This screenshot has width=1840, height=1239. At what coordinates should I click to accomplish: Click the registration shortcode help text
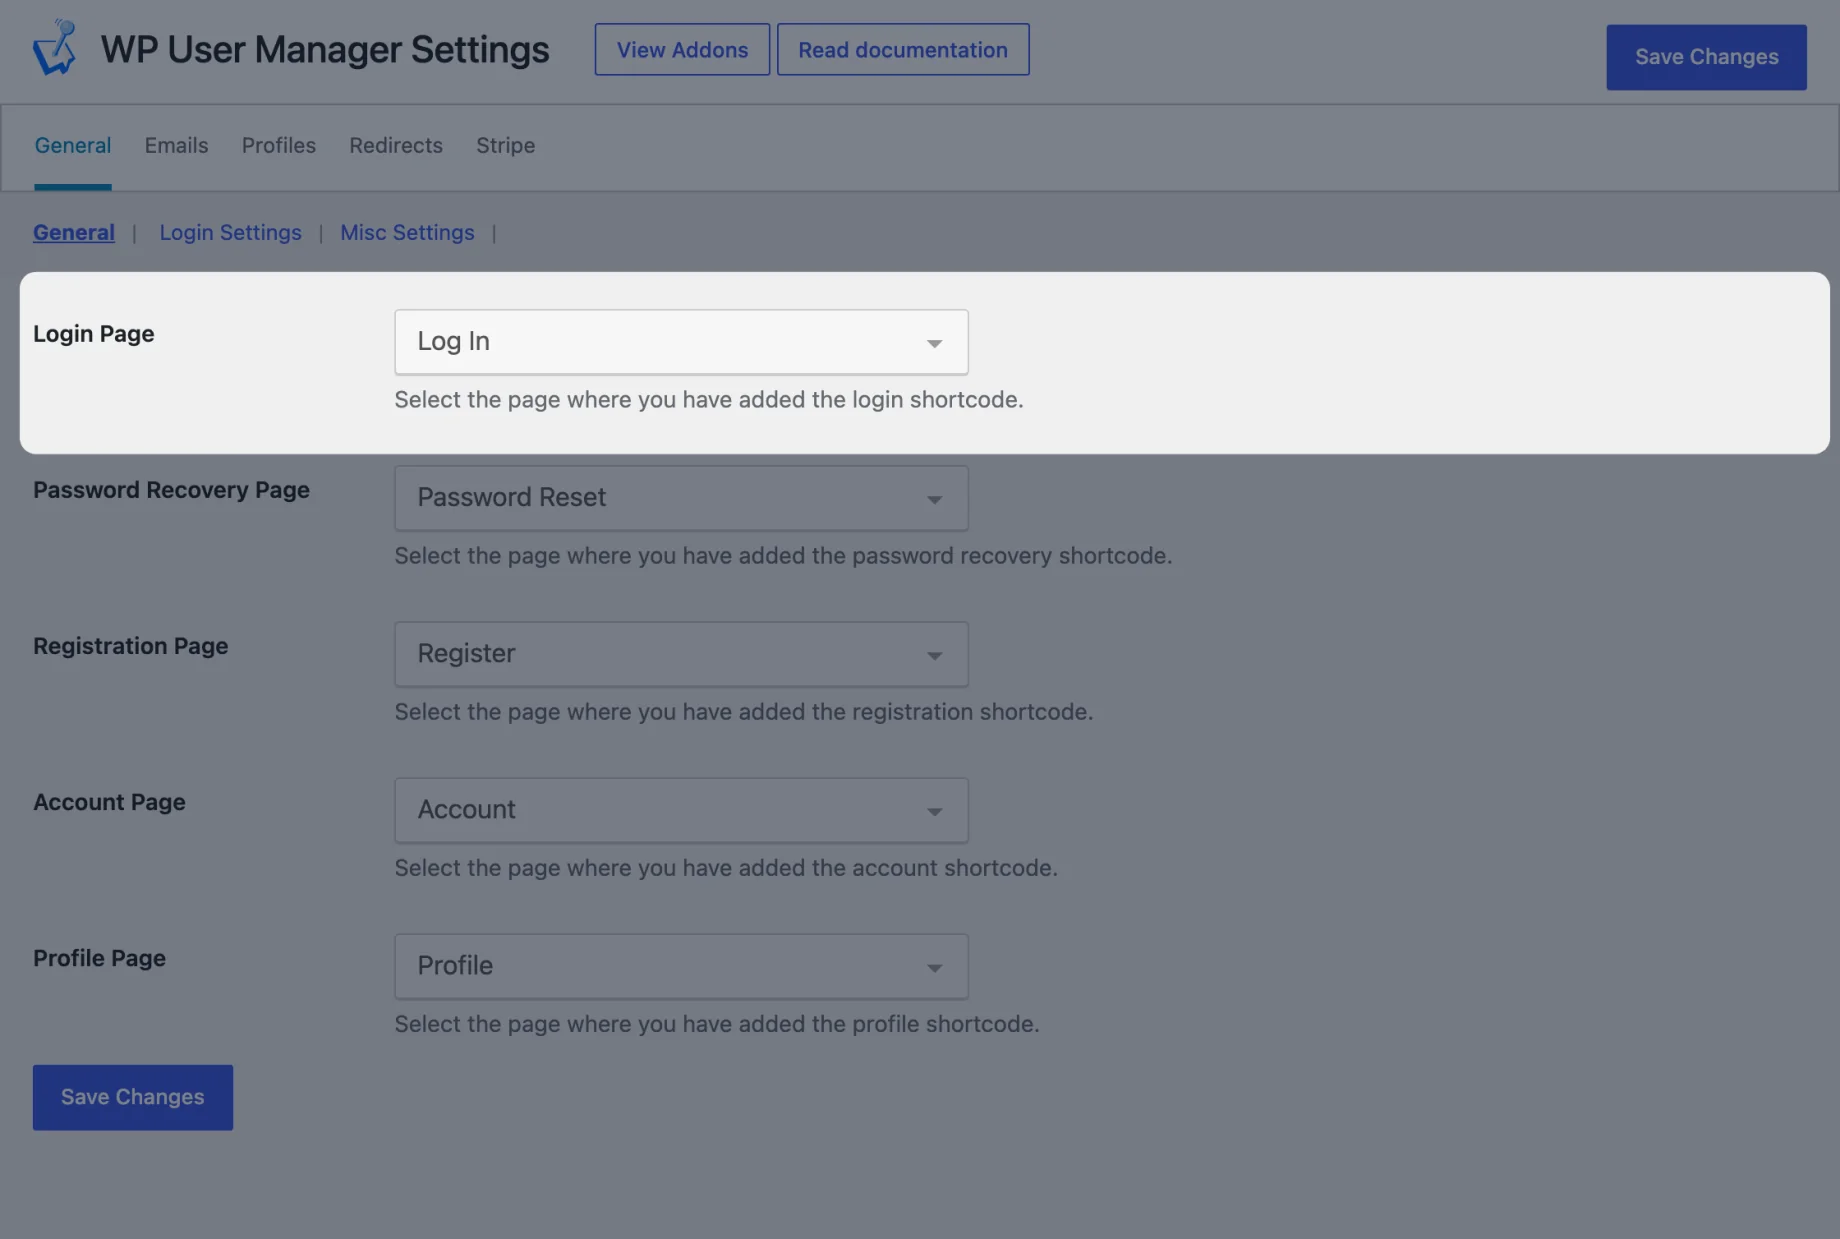click(744, 712)
